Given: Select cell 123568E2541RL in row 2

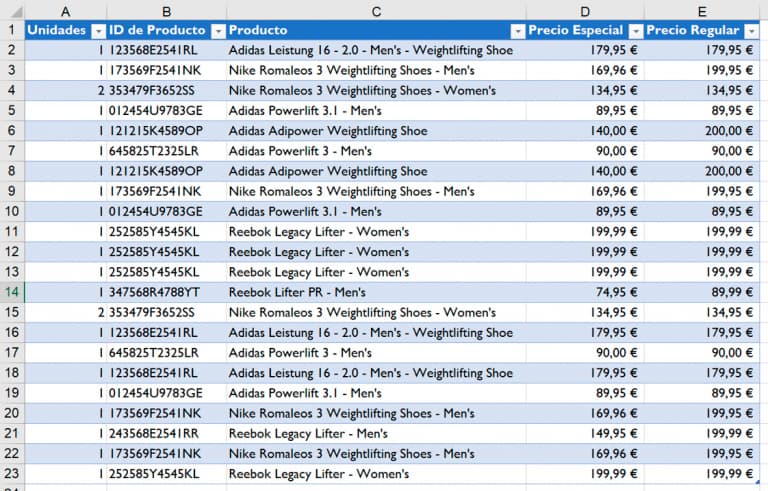Looking at the screenshot, I should [x=167, y=50].
